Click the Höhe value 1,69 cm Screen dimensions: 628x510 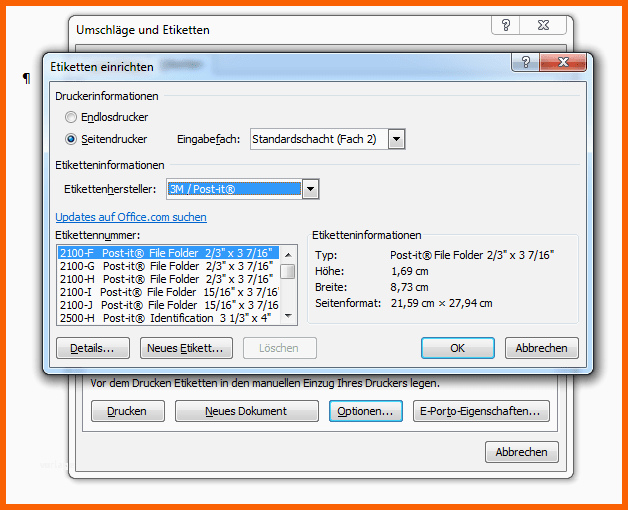[x=410, y=271]
